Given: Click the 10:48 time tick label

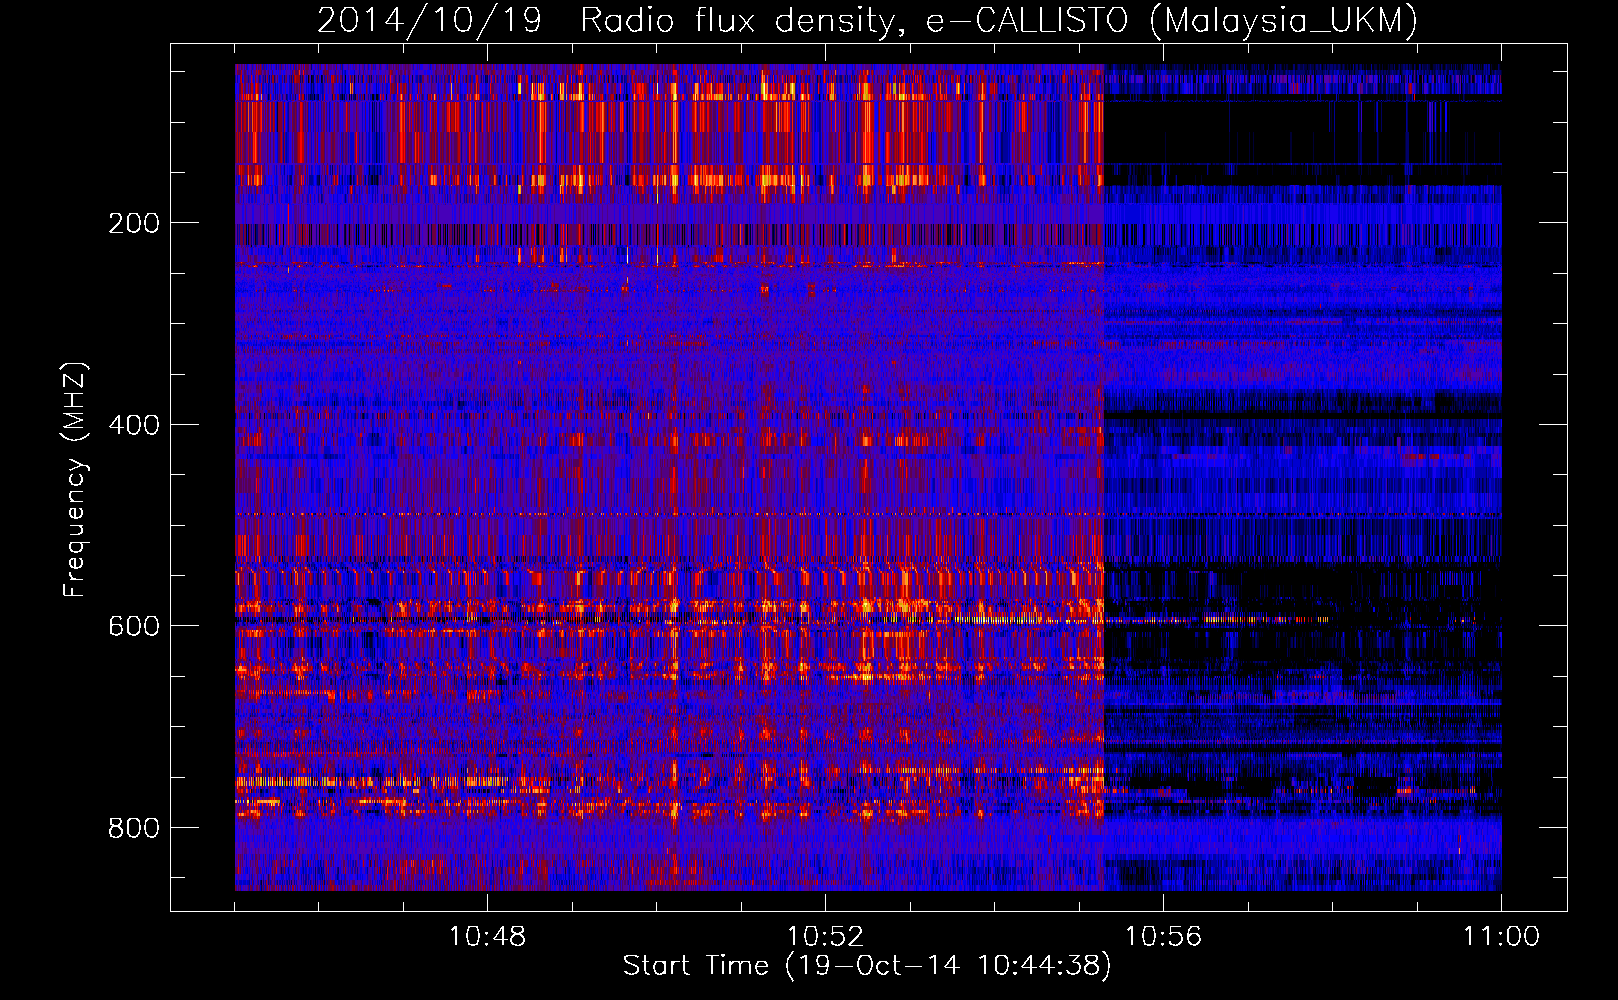Looking at the screenshot, I should click(487, 937).
